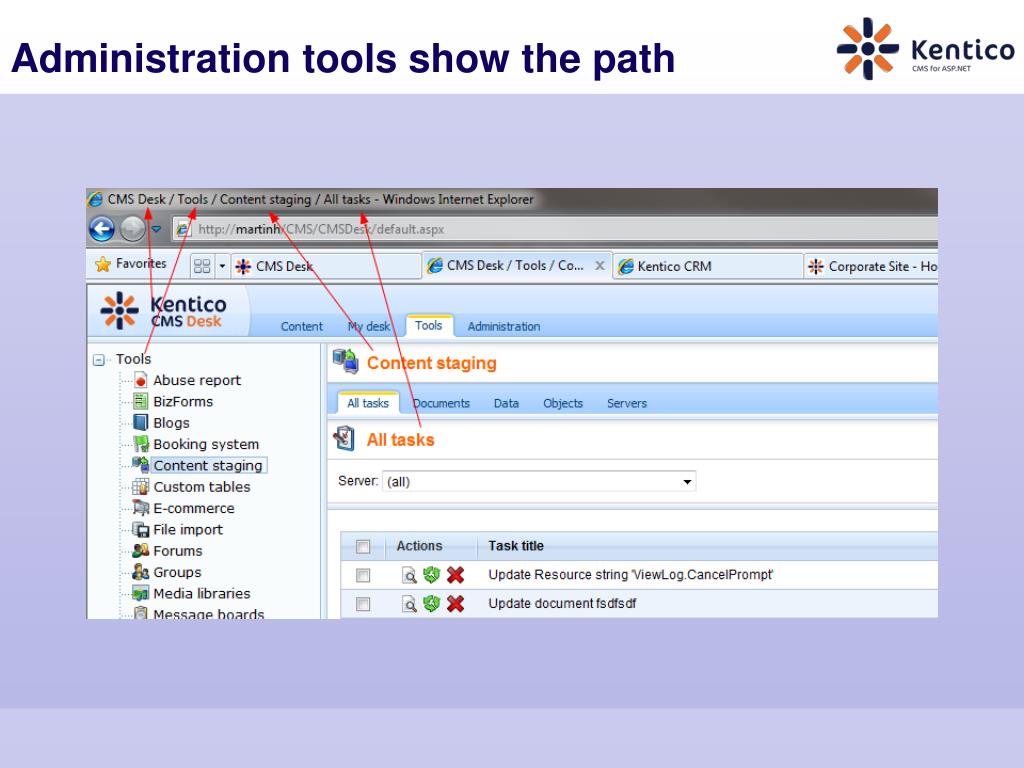Click the browser Back arrow button
1024x768 pixels.
pyautogui.click(x=102, y=229)
